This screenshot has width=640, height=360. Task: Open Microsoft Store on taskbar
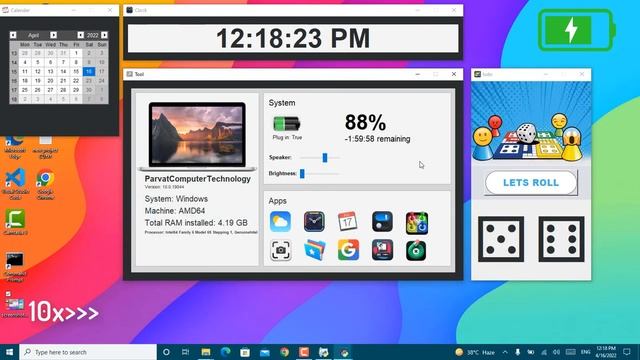[245, 352]
